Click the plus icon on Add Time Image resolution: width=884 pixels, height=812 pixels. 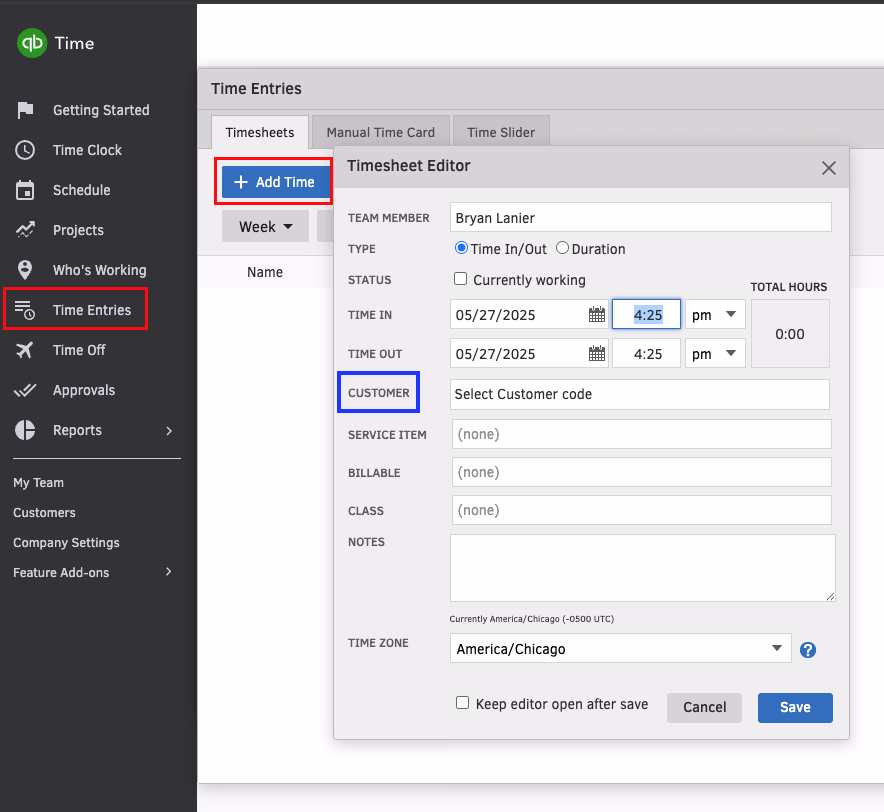(241, 182)
